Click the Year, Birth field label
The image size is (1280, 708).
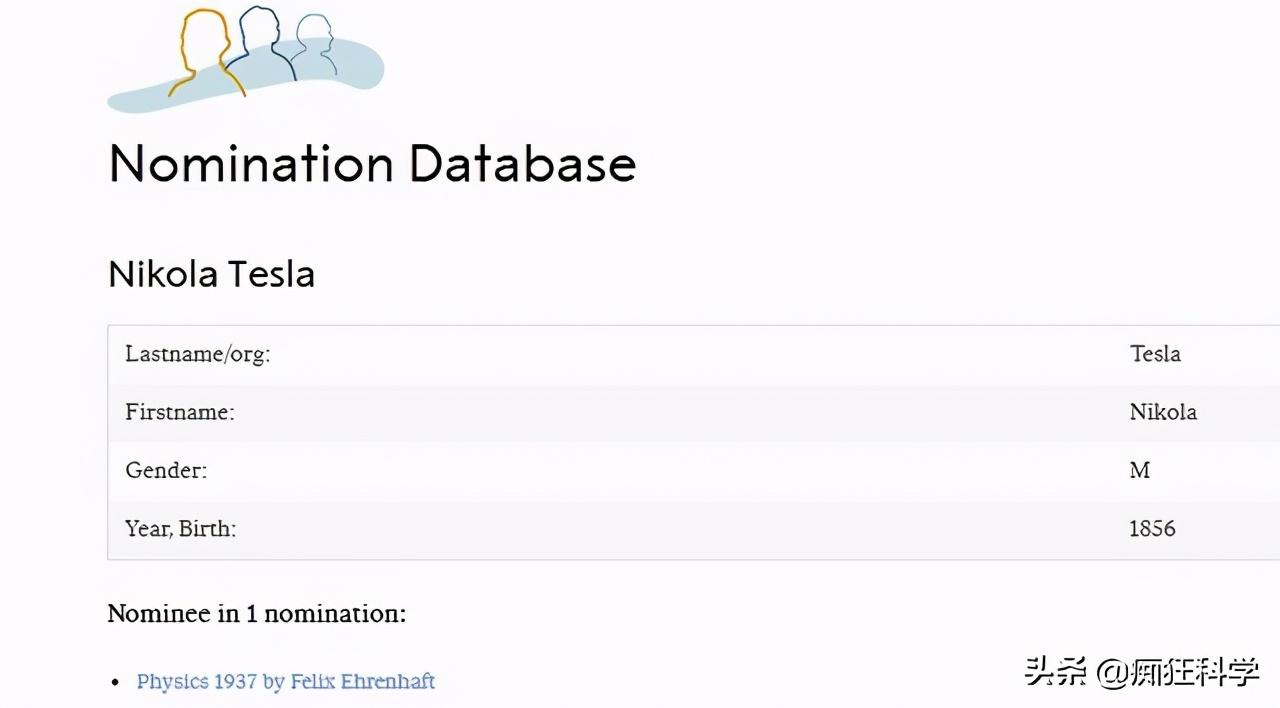(x=180, y=528)
